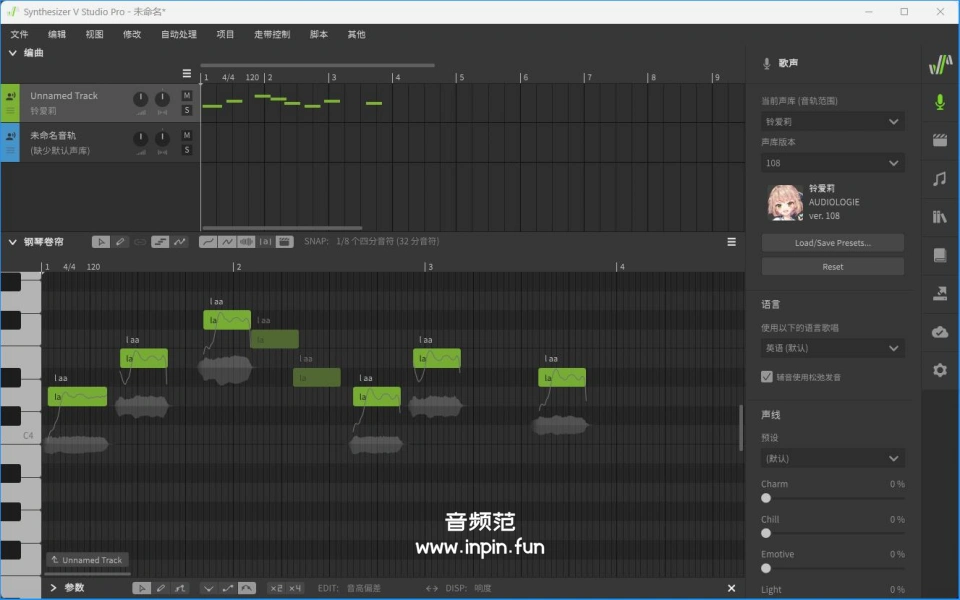Screen dimensions: 960x600
Task: Toggle the note display icon in piano roll toolbar
Action: pos(160,242)
